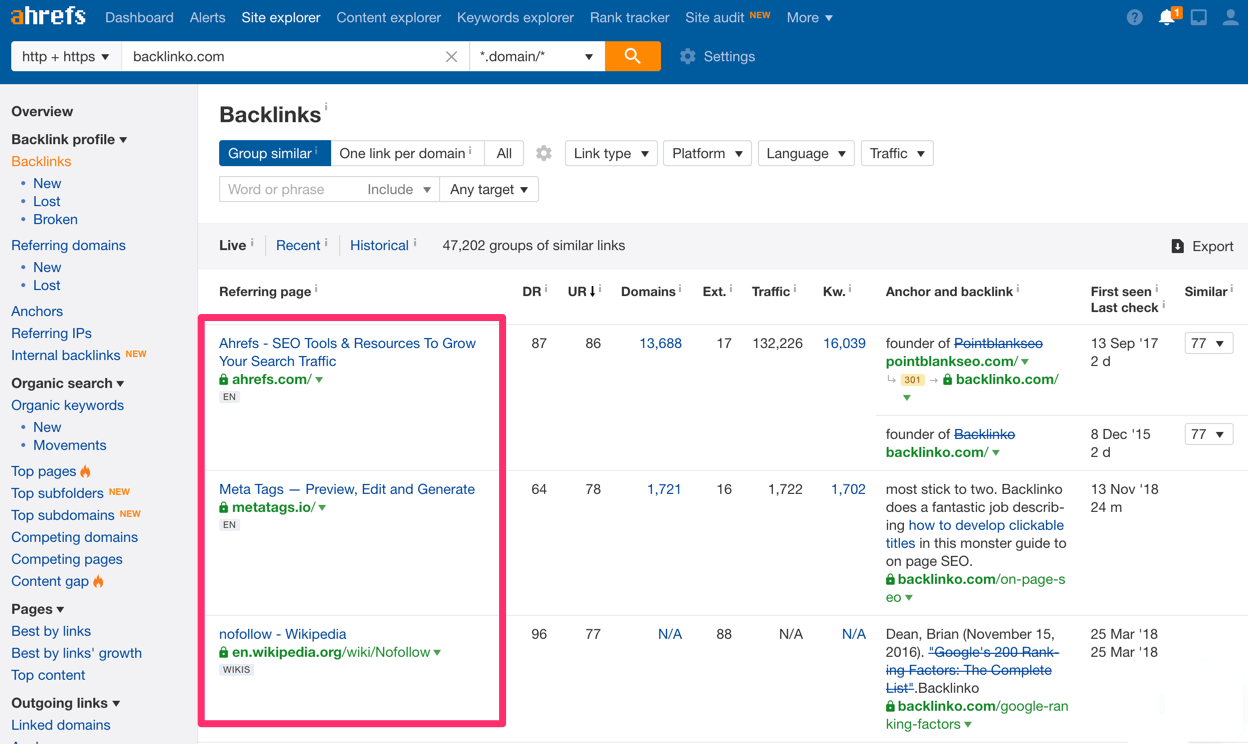This screenshot has height=745, width=1248.
Task: Expand the arrow next to ahrefs.com/ URL
Action: (x=319, y=381)
